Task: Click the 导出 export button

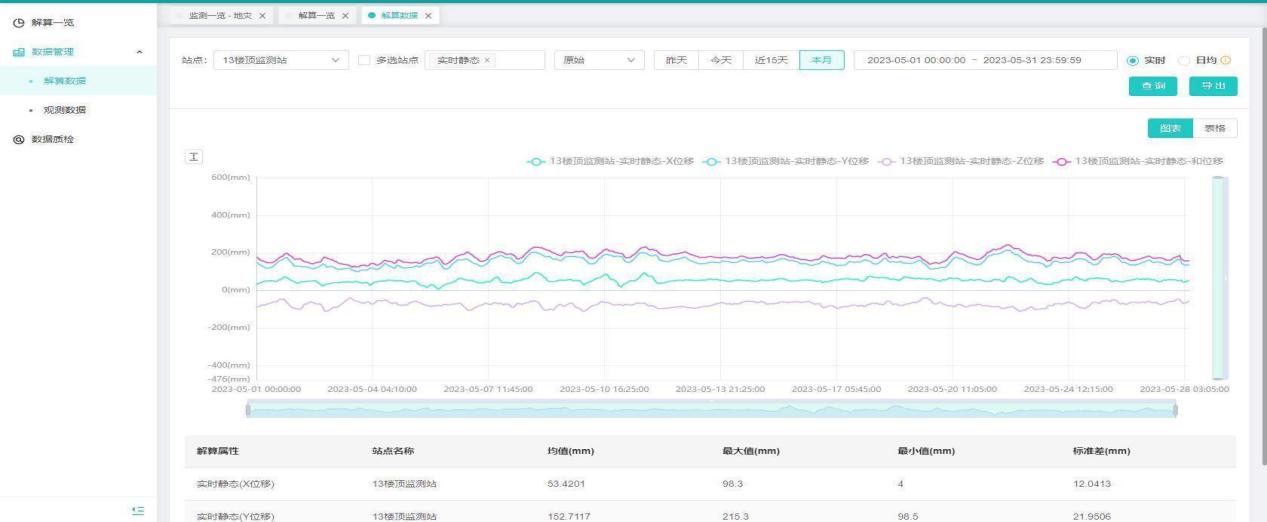Action: tap(1213, 87)
